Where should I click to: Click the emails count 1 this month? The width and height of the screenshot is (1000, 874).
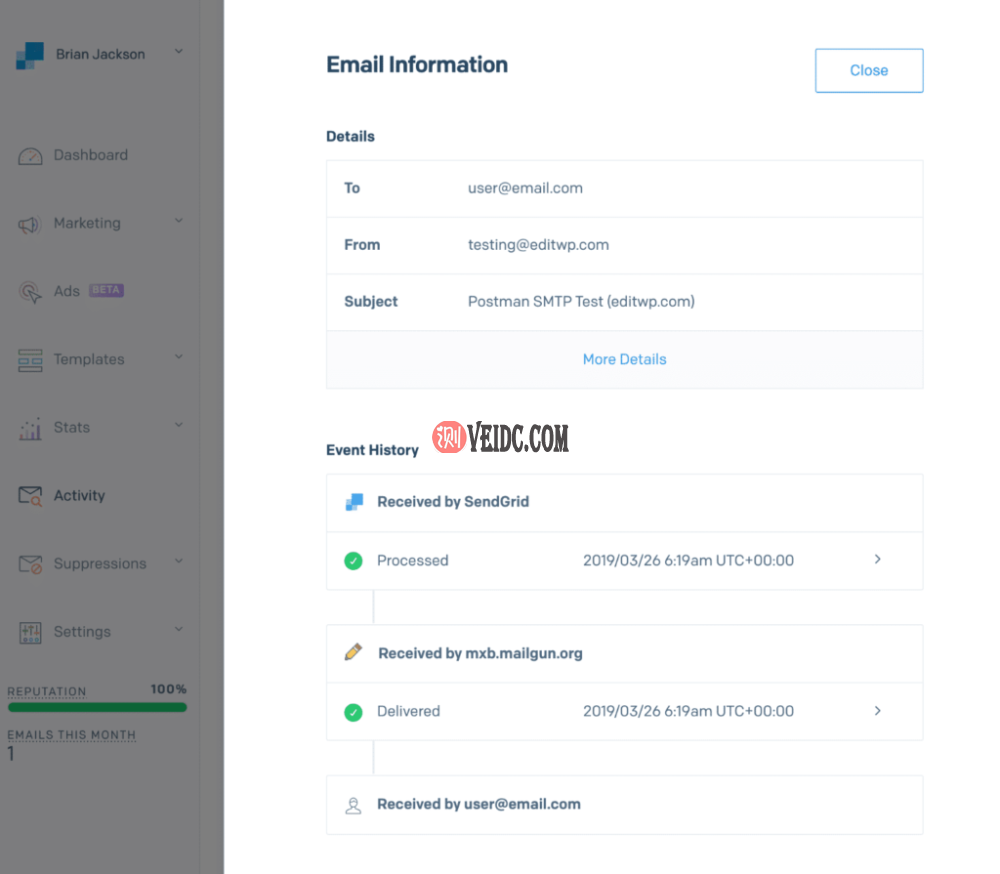[11, 755]
